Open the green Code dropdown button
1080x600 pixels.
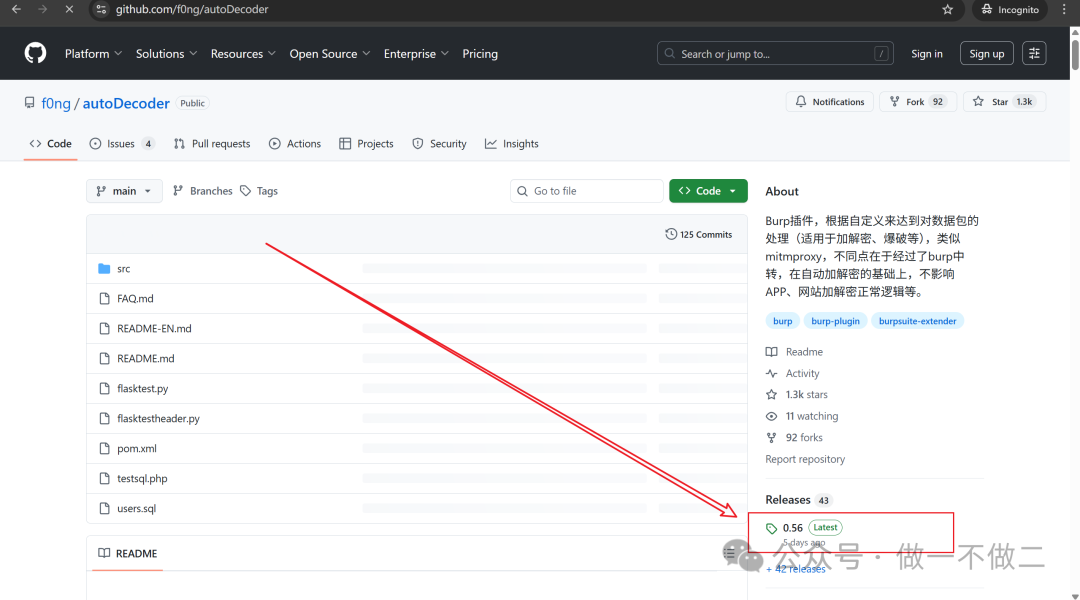click(708, 191)
